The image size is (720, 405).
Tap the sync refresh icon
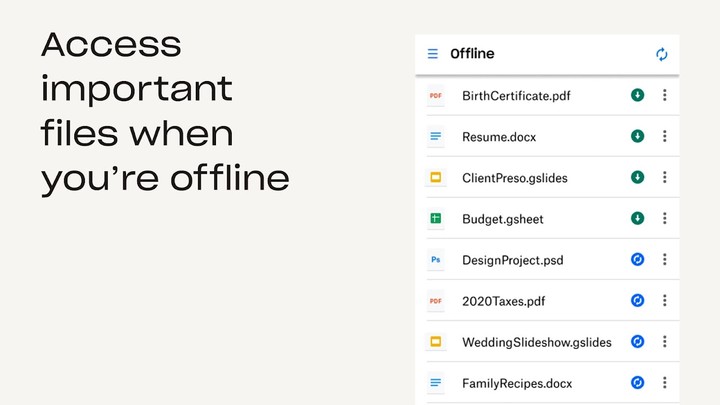[662, 54]
